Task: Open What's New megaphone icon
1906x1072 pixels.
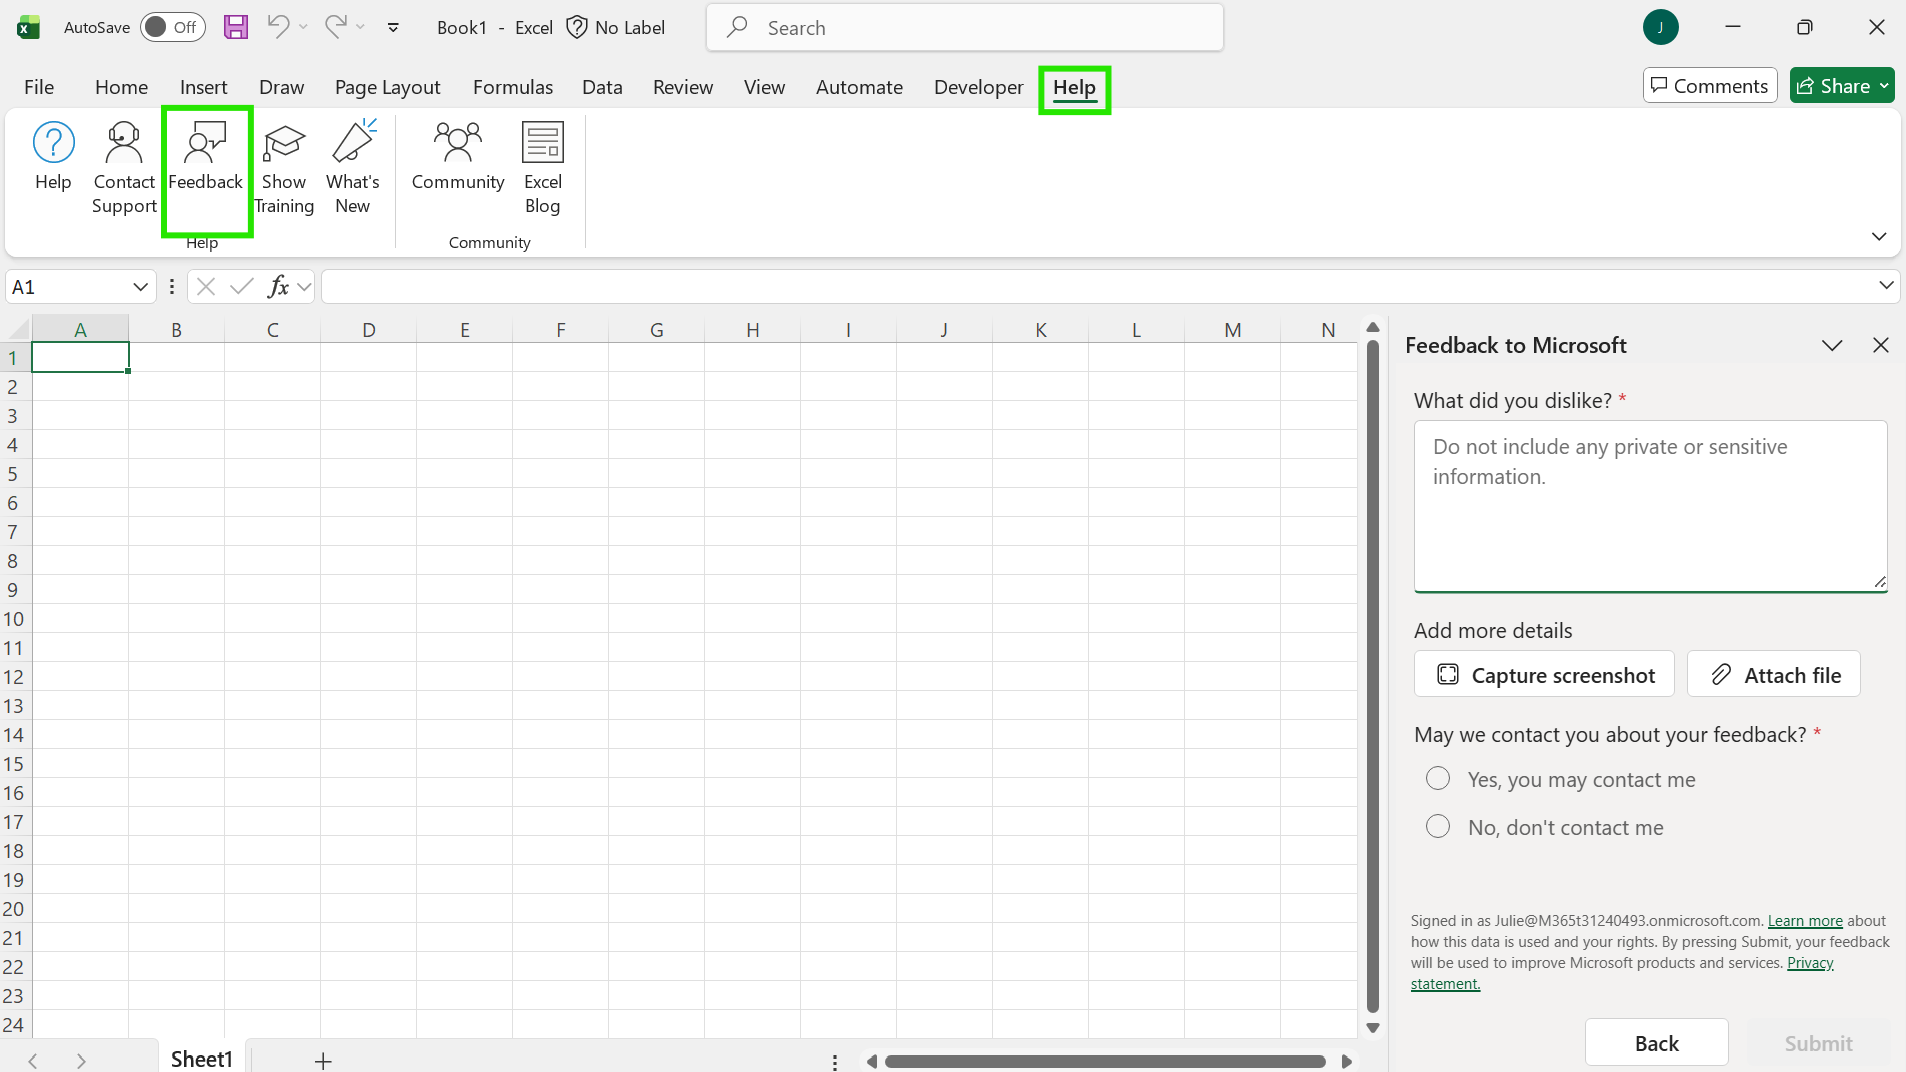Action: tap(353, 142)
